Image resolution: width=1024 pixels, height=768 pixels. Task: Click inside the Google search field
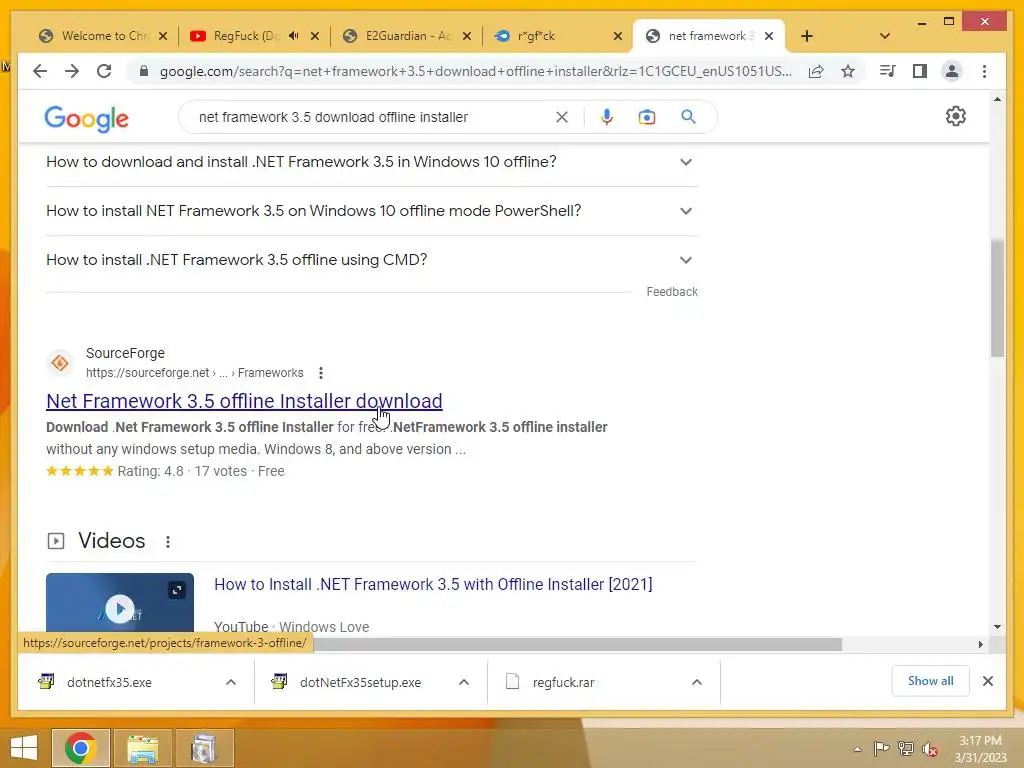372,117
